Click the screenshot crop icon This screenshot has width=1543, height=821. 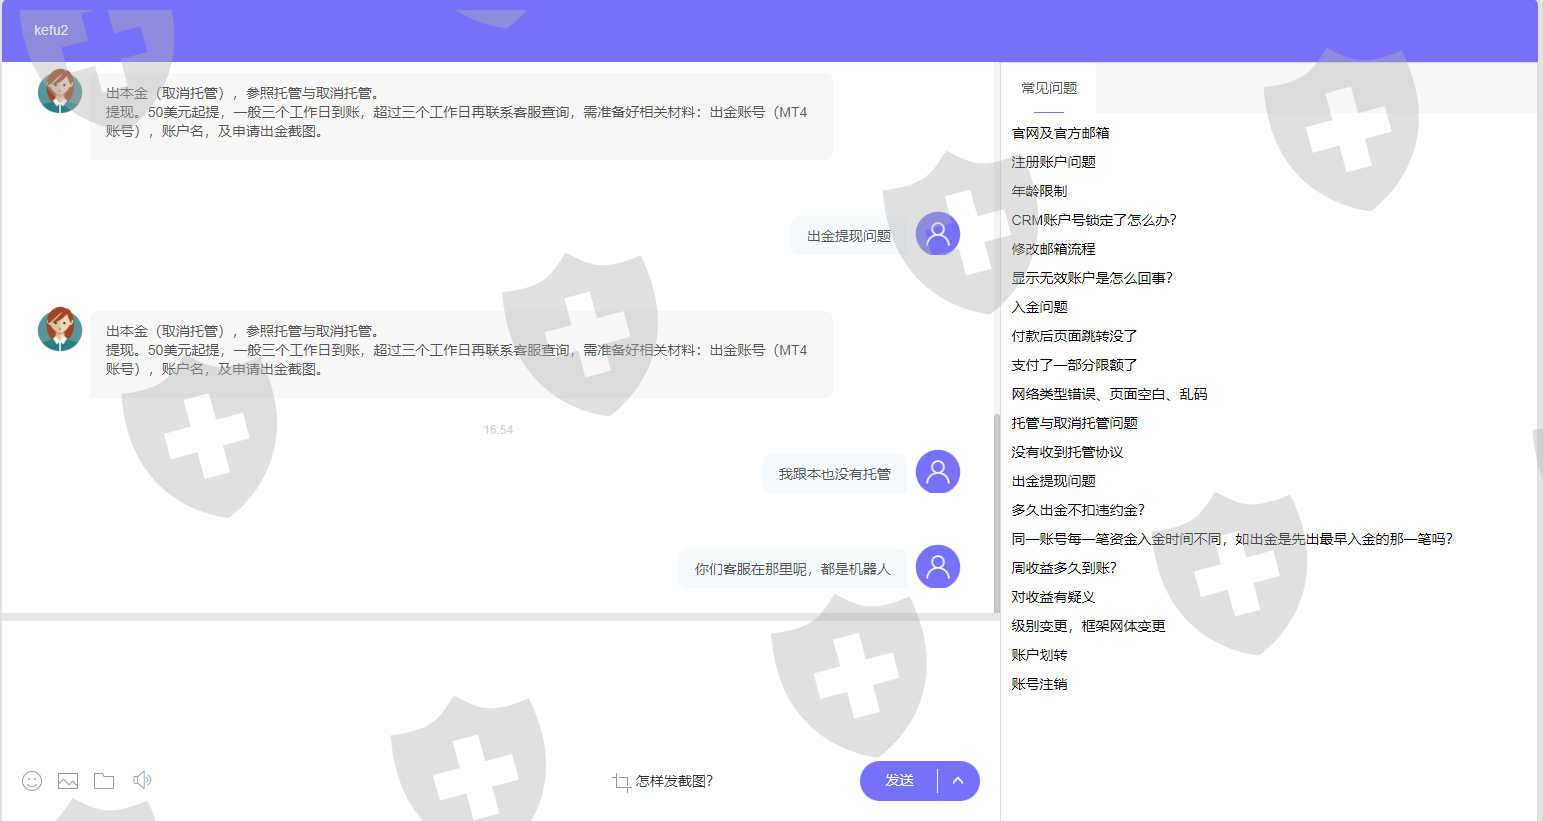[621, 782]
